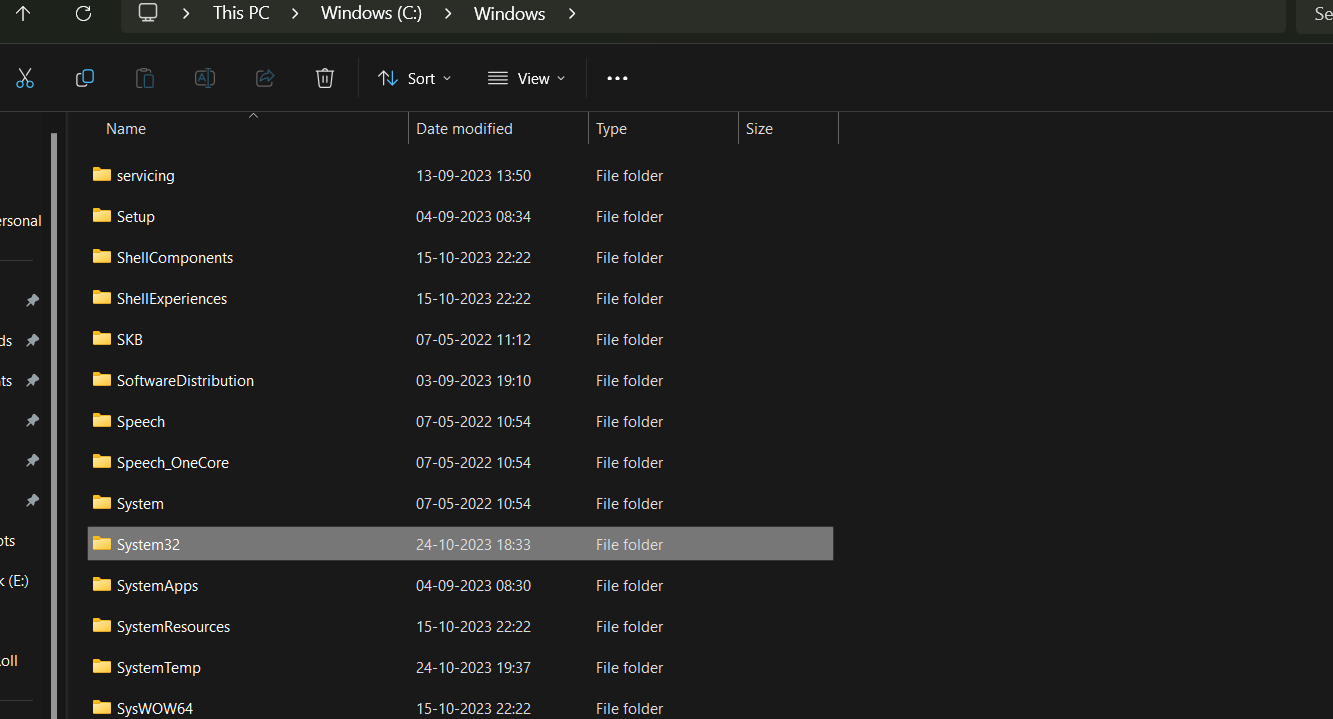Expand chevron after the monitor icon
The height and width of the screenshot is (719, 1333).
click(x=186, y=14)
